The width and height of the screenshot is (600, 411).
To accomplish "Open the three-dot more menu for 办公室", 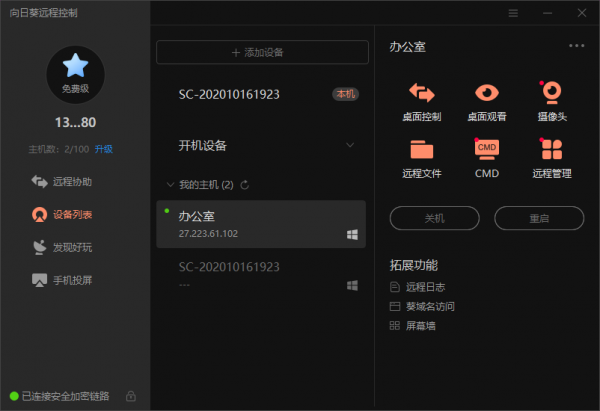I will tap(576, 46).
